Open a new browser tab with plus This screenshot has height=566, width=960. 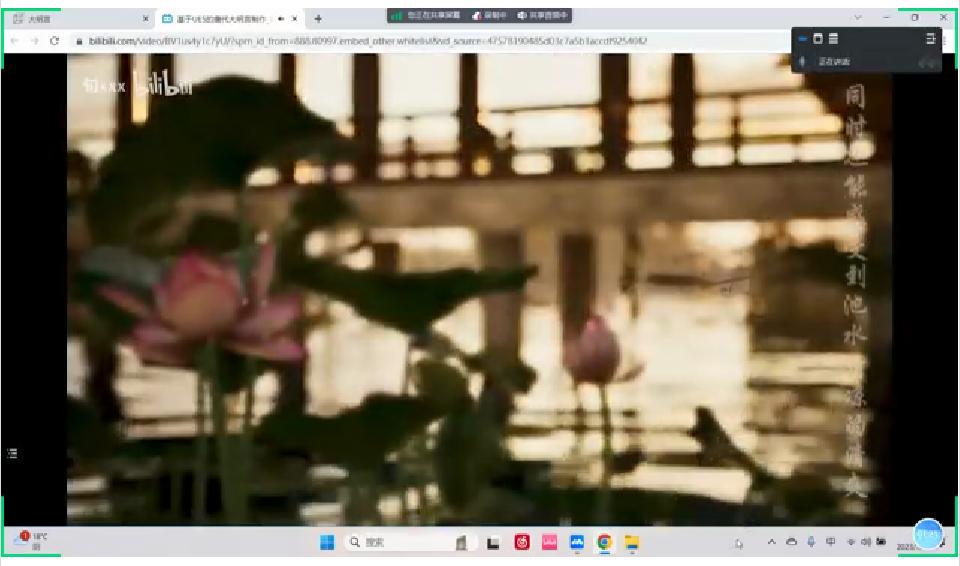pyautogui.click(x=318, y=18)
